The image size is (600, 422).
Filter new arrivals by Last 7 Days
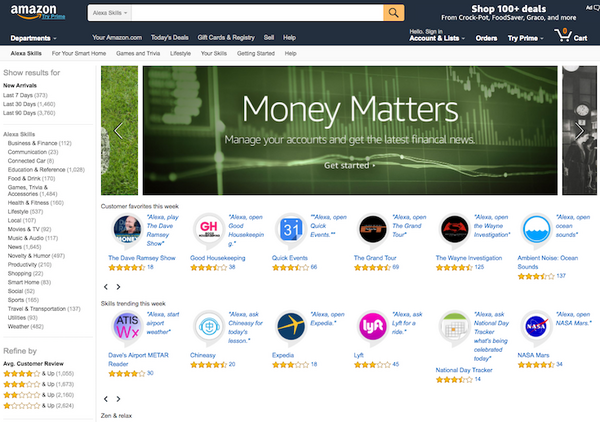[25, 95]
